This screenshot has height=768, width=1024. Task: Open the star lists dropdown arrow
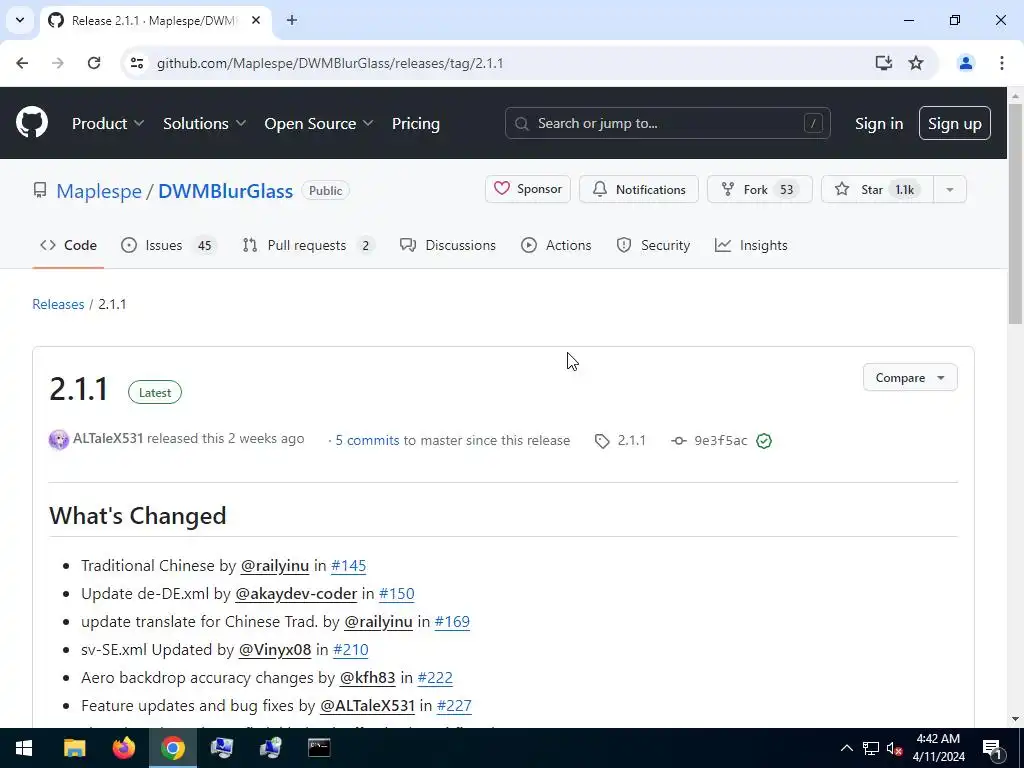[x=950, y=189]
